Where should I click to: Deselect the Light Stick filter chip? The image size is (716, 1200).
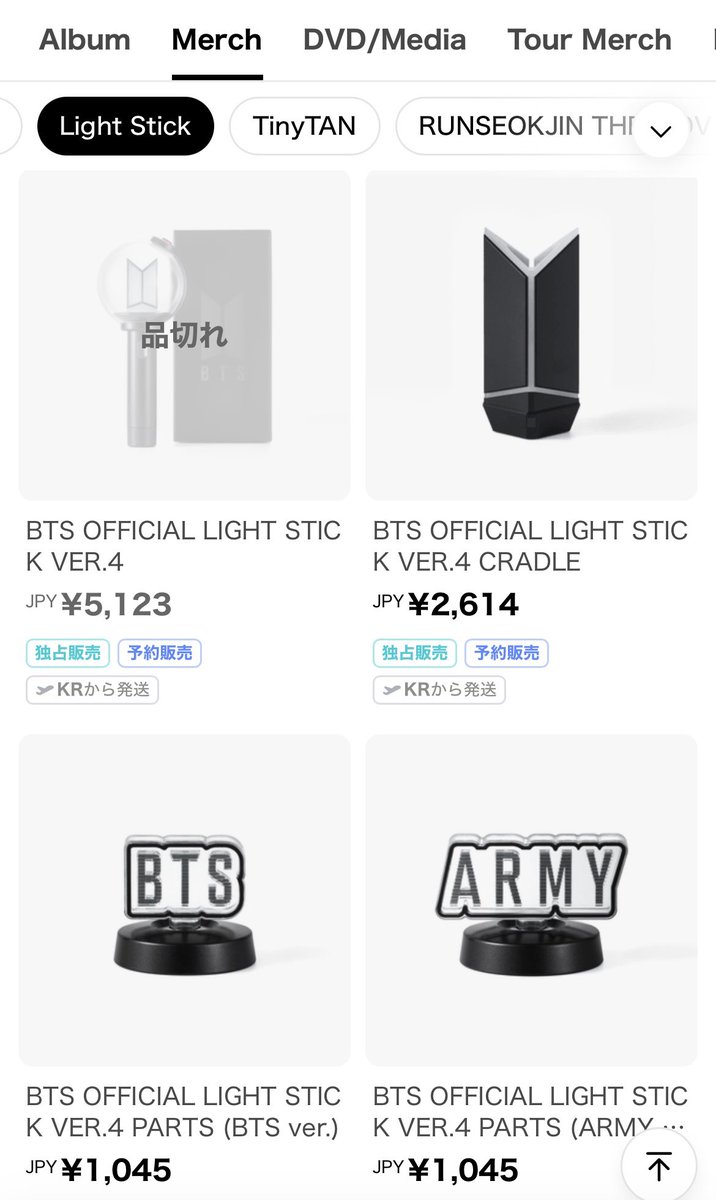click(125, 126)
